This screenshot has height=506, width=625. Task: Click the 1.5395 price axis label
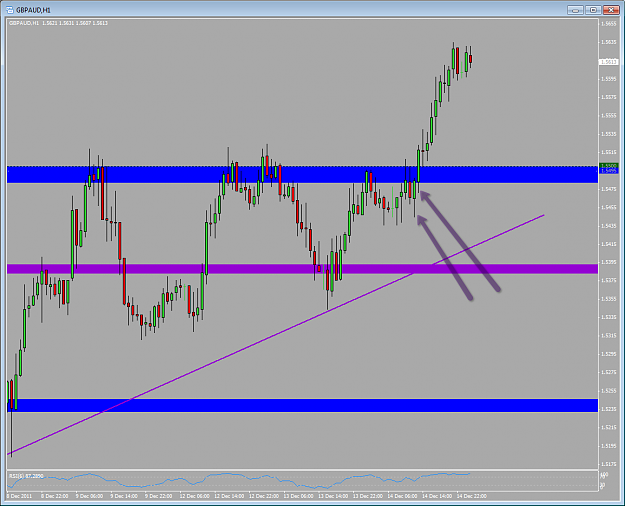coord(609,262)
